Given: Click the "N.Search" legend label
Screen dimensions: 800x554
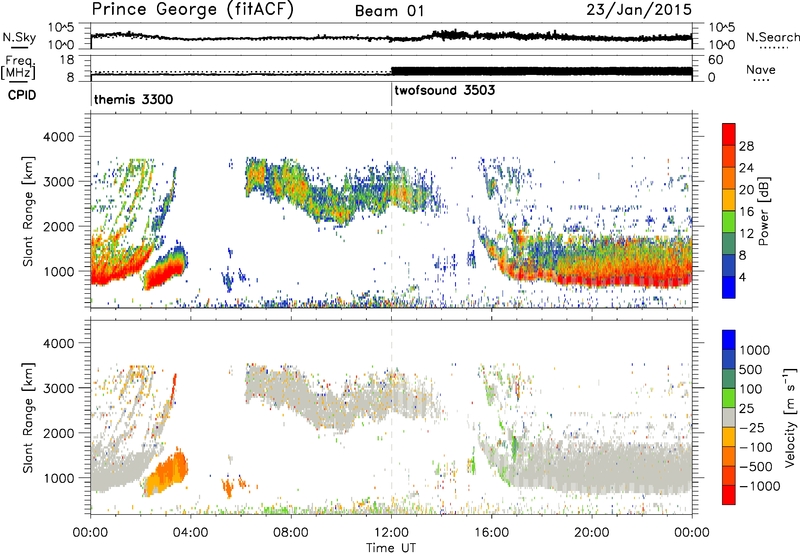Looking at the screenshot, I should (772, 37).
